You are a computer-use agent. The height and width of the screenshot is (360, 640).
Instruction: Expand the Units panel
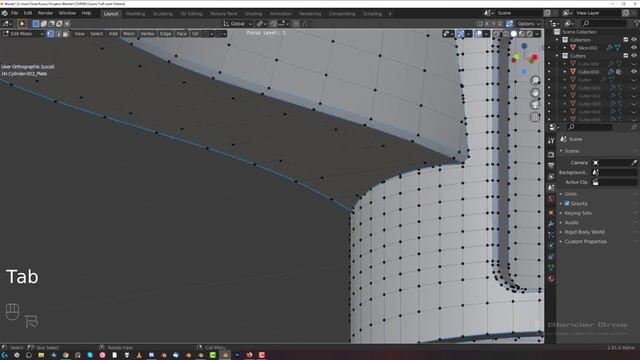571,194
